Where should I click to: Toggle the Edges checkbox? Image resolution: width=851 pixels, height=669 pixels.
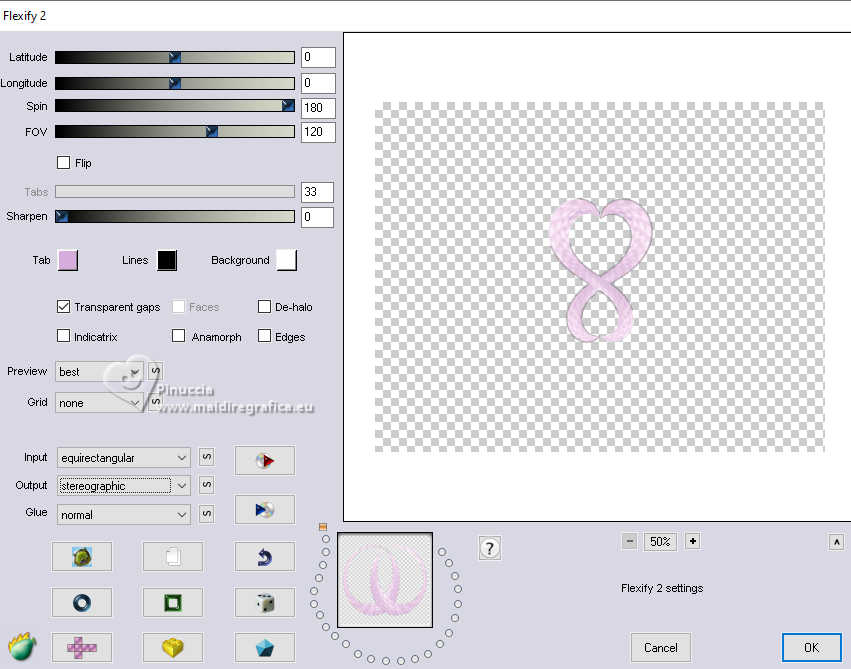point(264,336)
